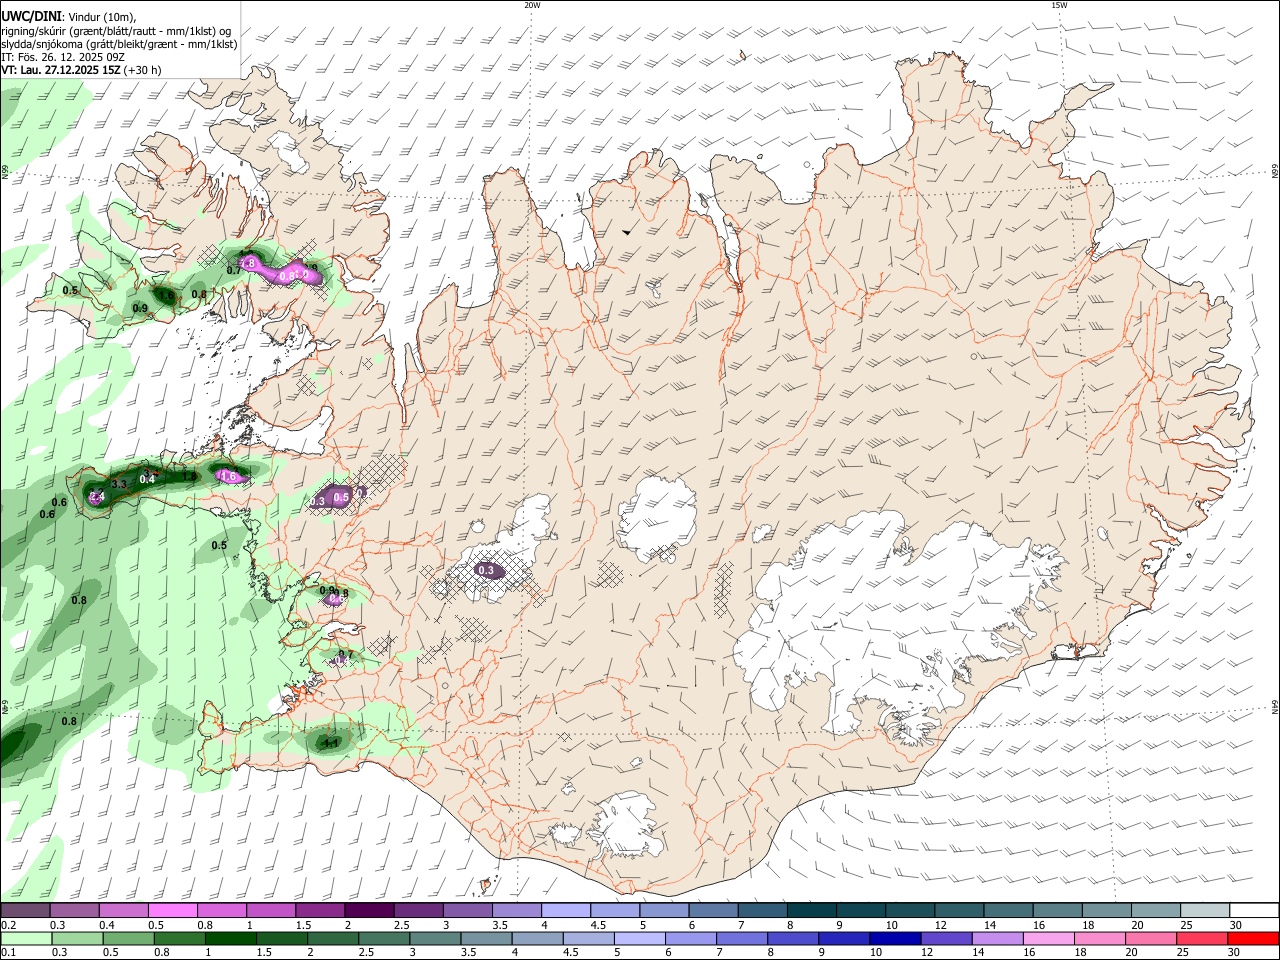
Task: Pick the darkest purple 2 swatch in top legend
Action: pyautogui.click(x=369, y=911)
